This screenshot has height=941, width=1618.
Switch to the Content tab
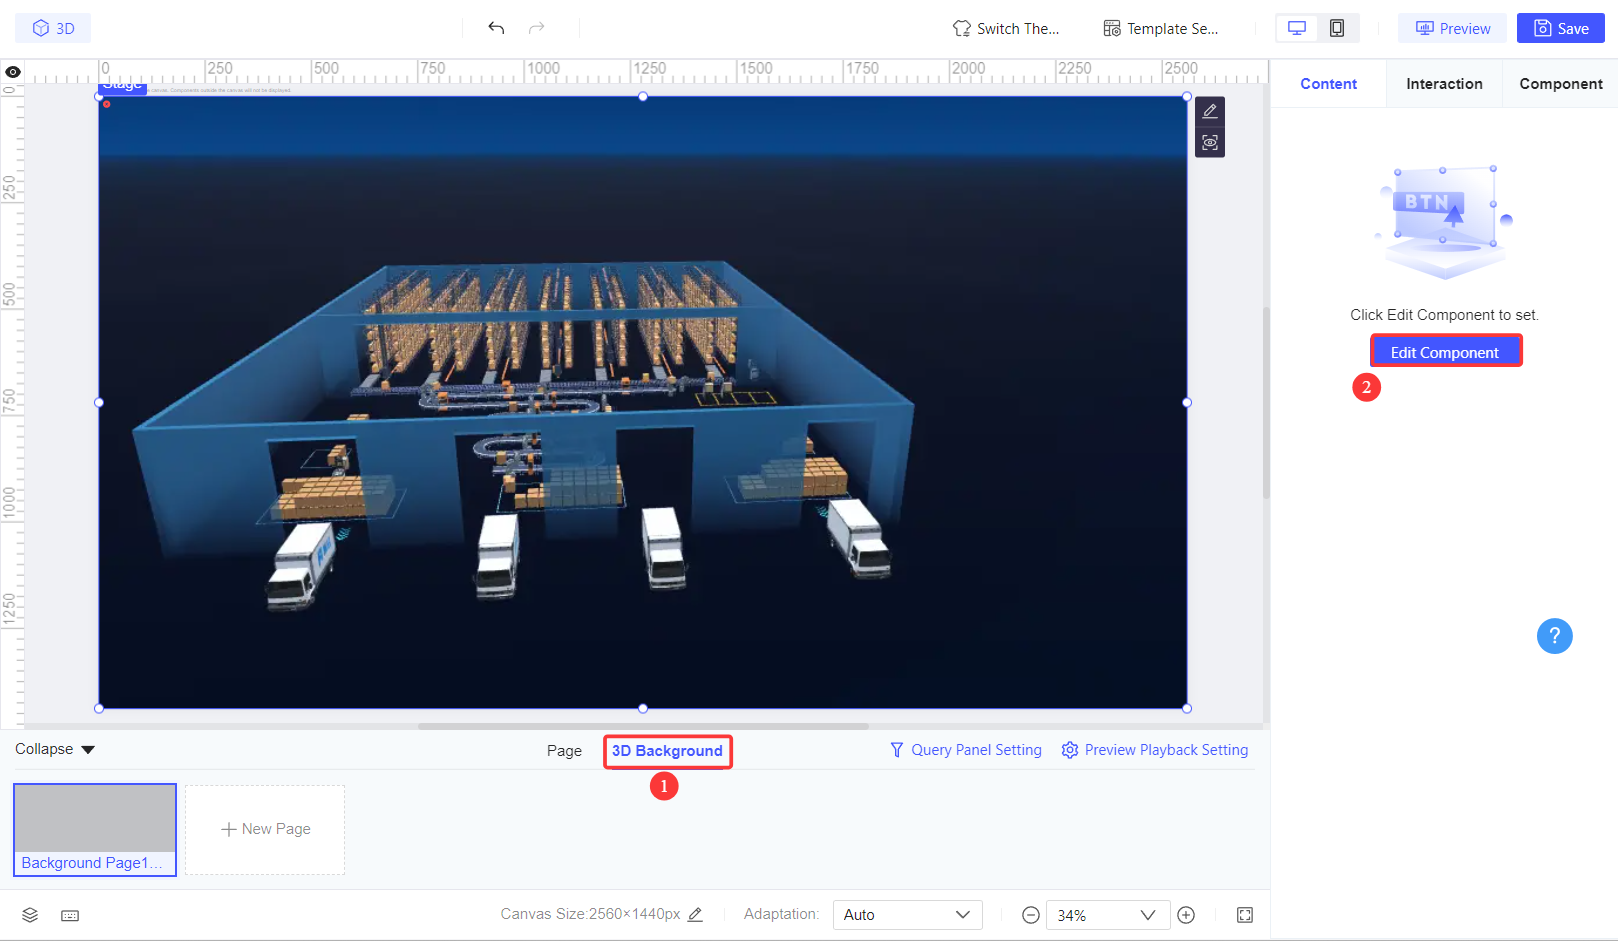coord(1328,84)
